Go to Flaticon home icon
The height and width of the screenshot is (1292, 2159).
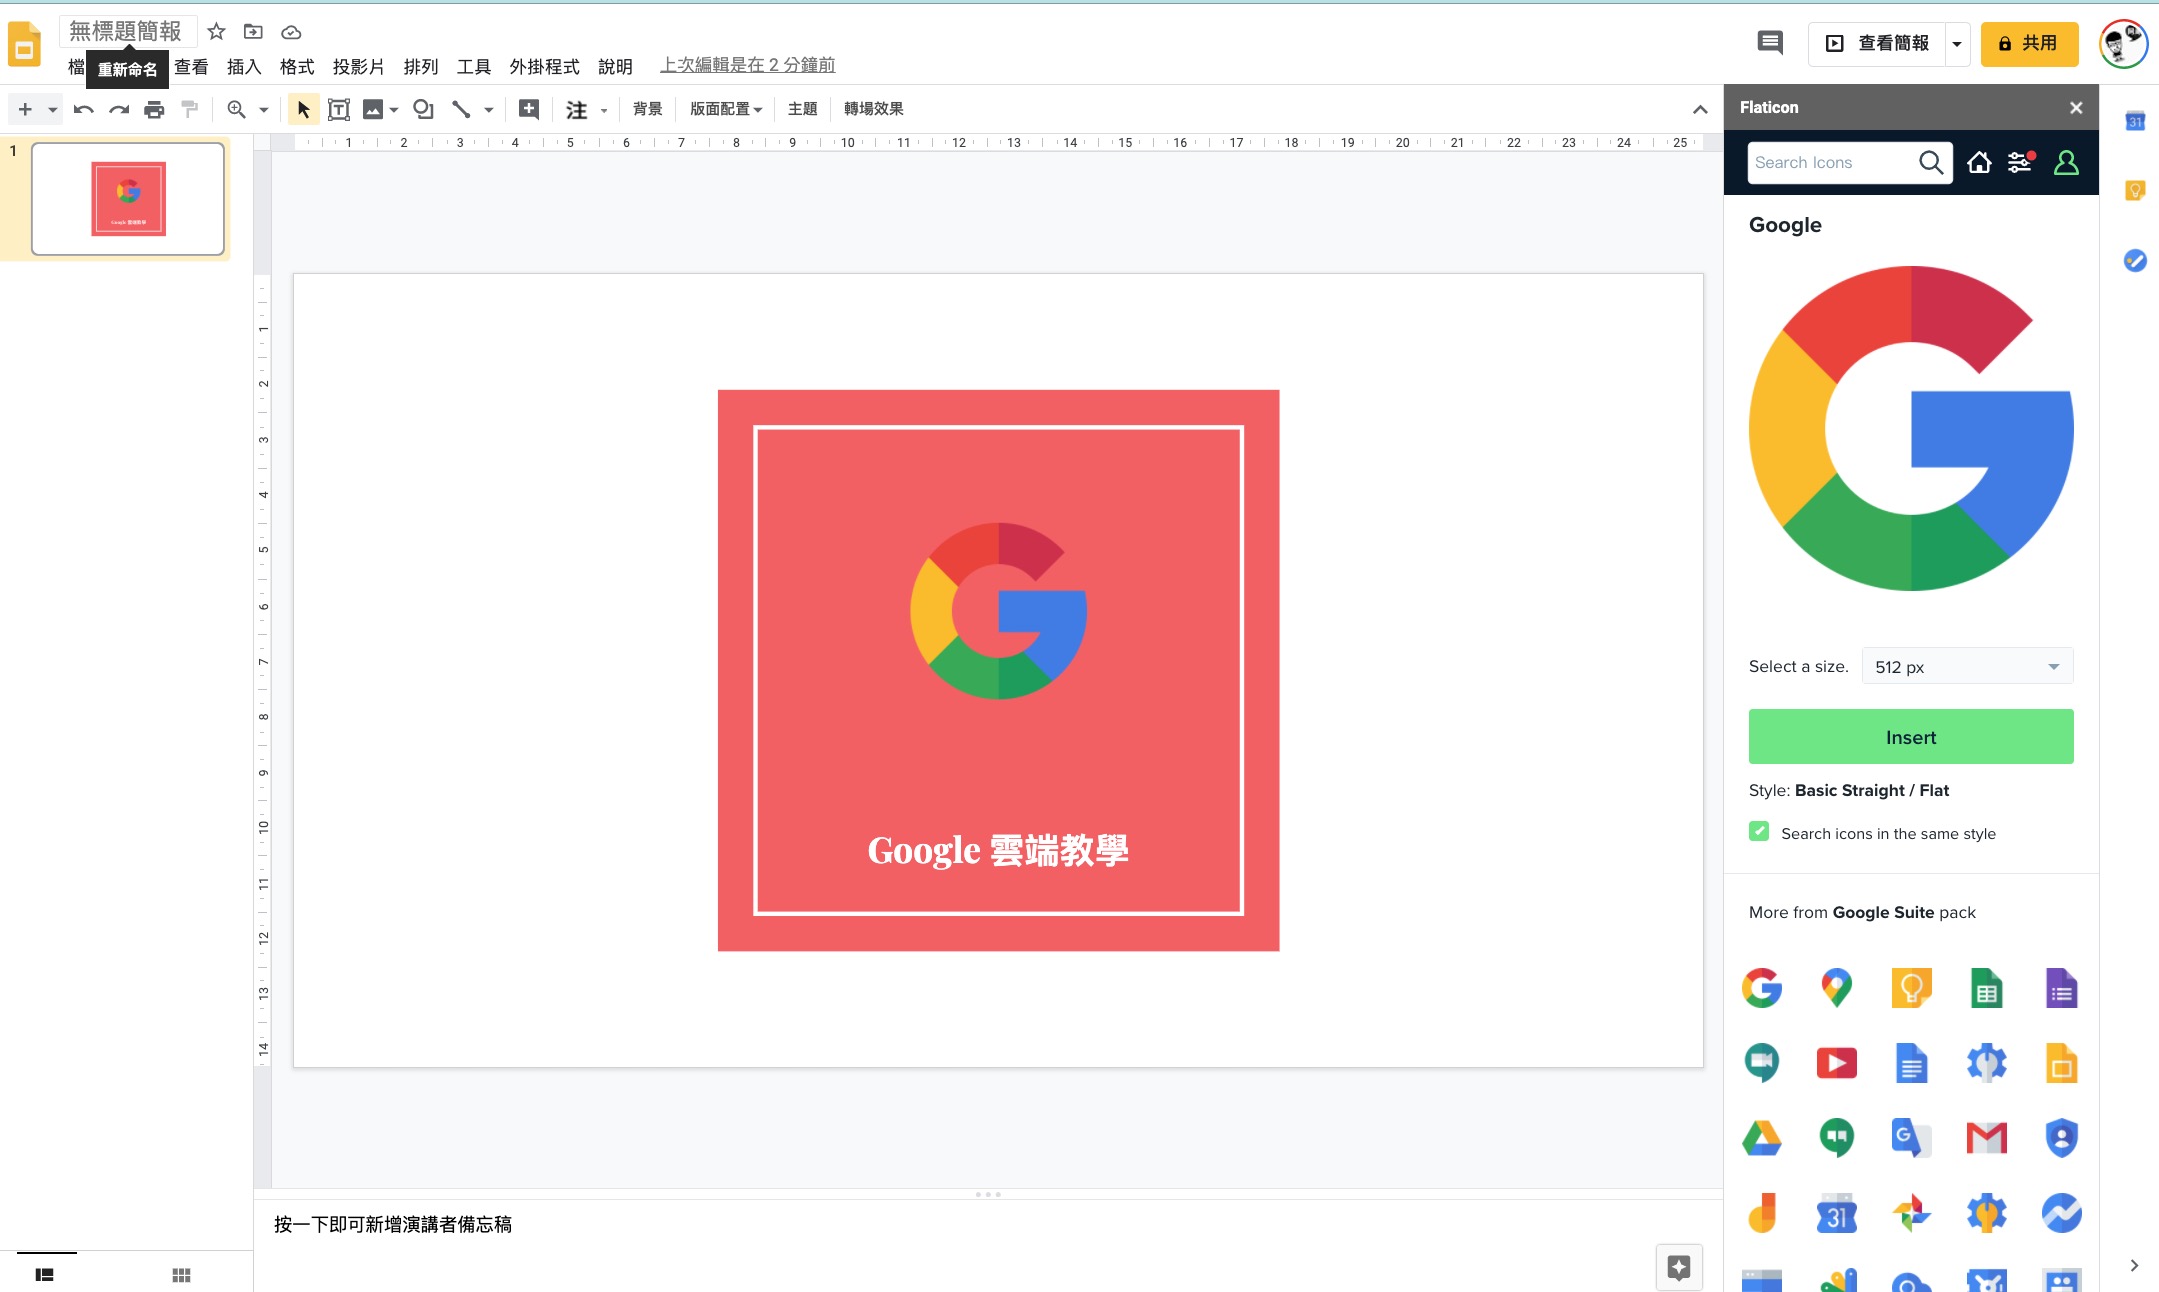point(1979,162)
